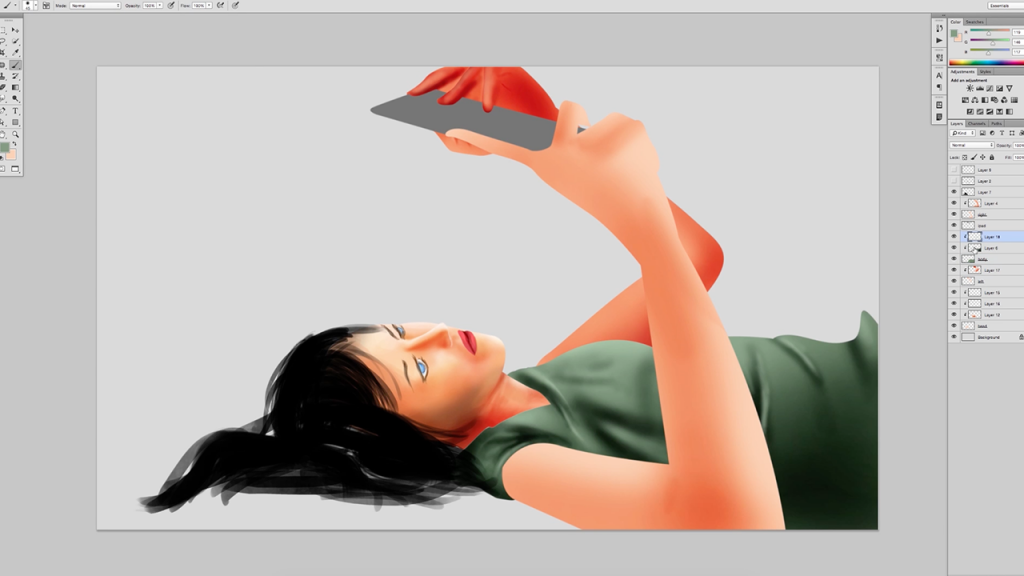Add a Color Balance adjustment

pos(975,100)
